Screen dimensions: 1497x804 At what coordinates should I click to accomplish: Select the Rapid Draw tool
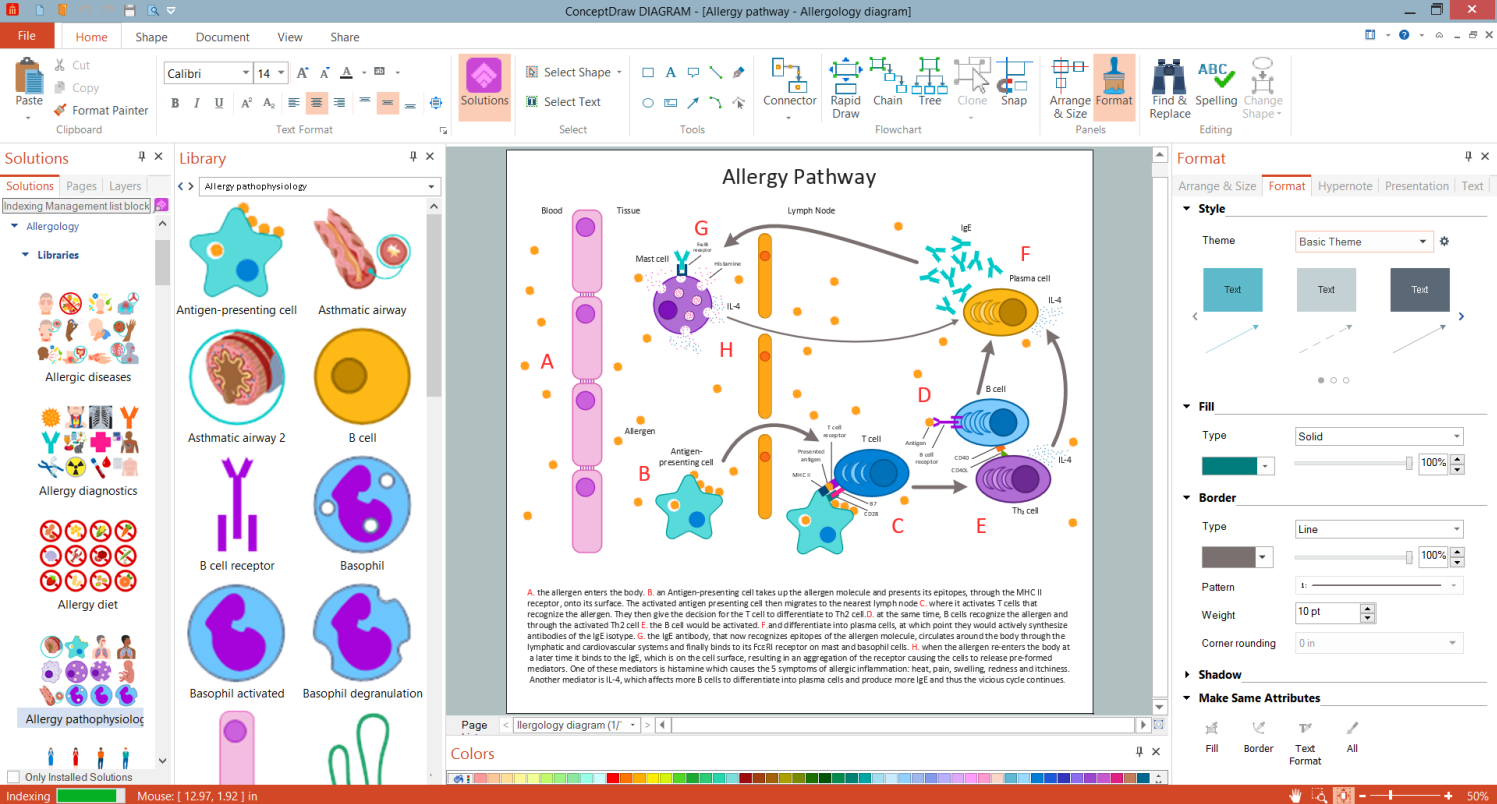[x=845, y=88]
